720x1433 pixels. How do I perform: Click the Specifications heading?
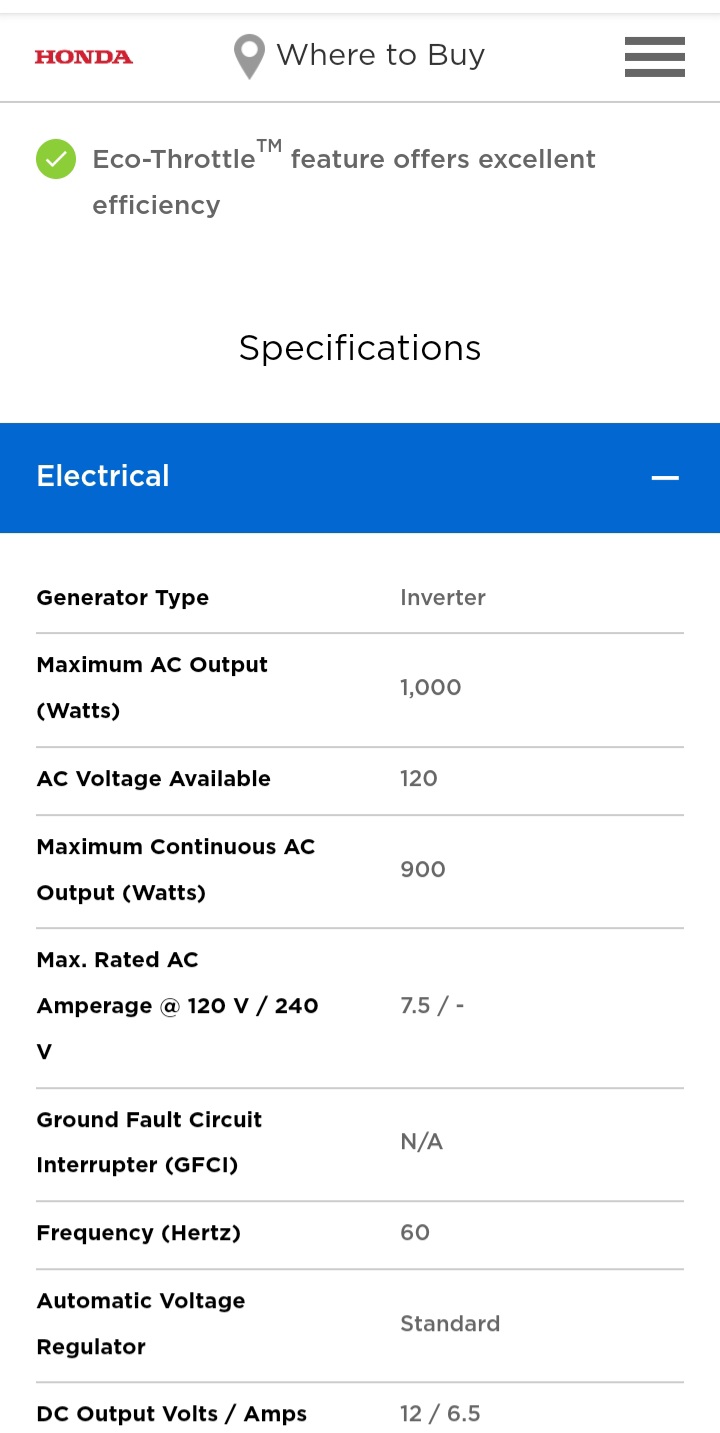click(x=360, y=348)
